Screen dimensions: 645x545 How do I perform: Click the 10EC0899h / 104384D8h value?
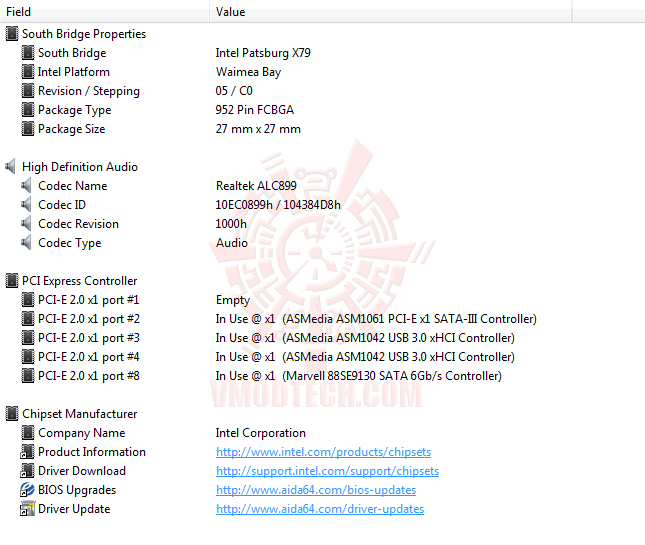point(278,204)
